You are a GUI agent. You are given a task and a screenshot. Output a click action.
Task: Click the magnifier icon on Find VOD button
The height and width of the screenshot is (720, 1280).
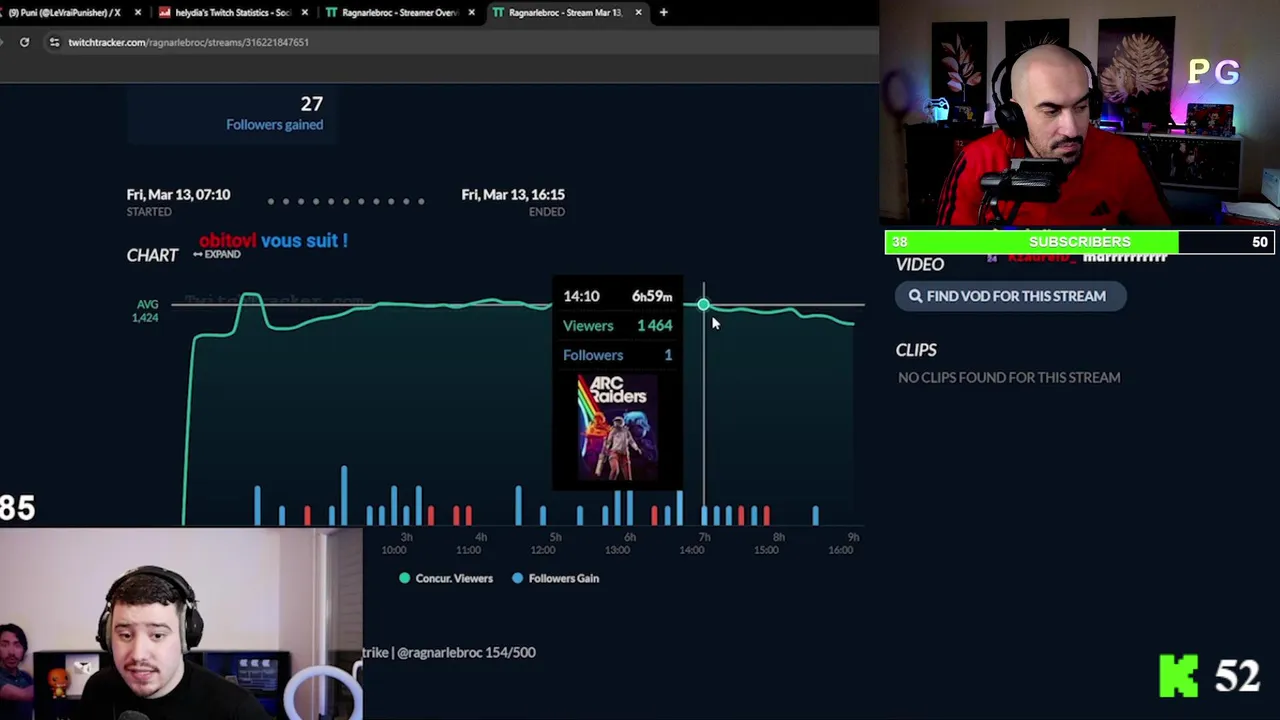[915, 296]
